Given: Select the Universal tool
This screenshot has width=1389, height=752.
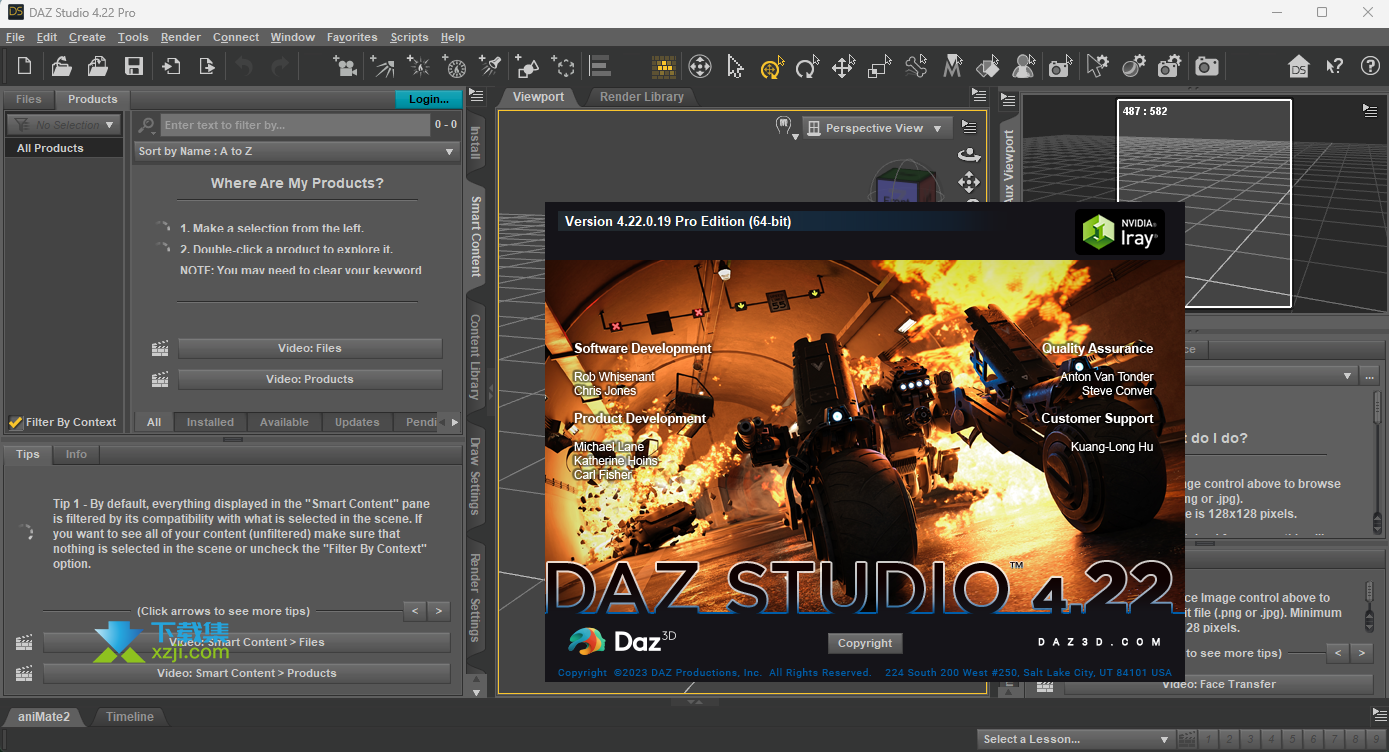Looking at the screenshot, I should click(x=700, y=67).
